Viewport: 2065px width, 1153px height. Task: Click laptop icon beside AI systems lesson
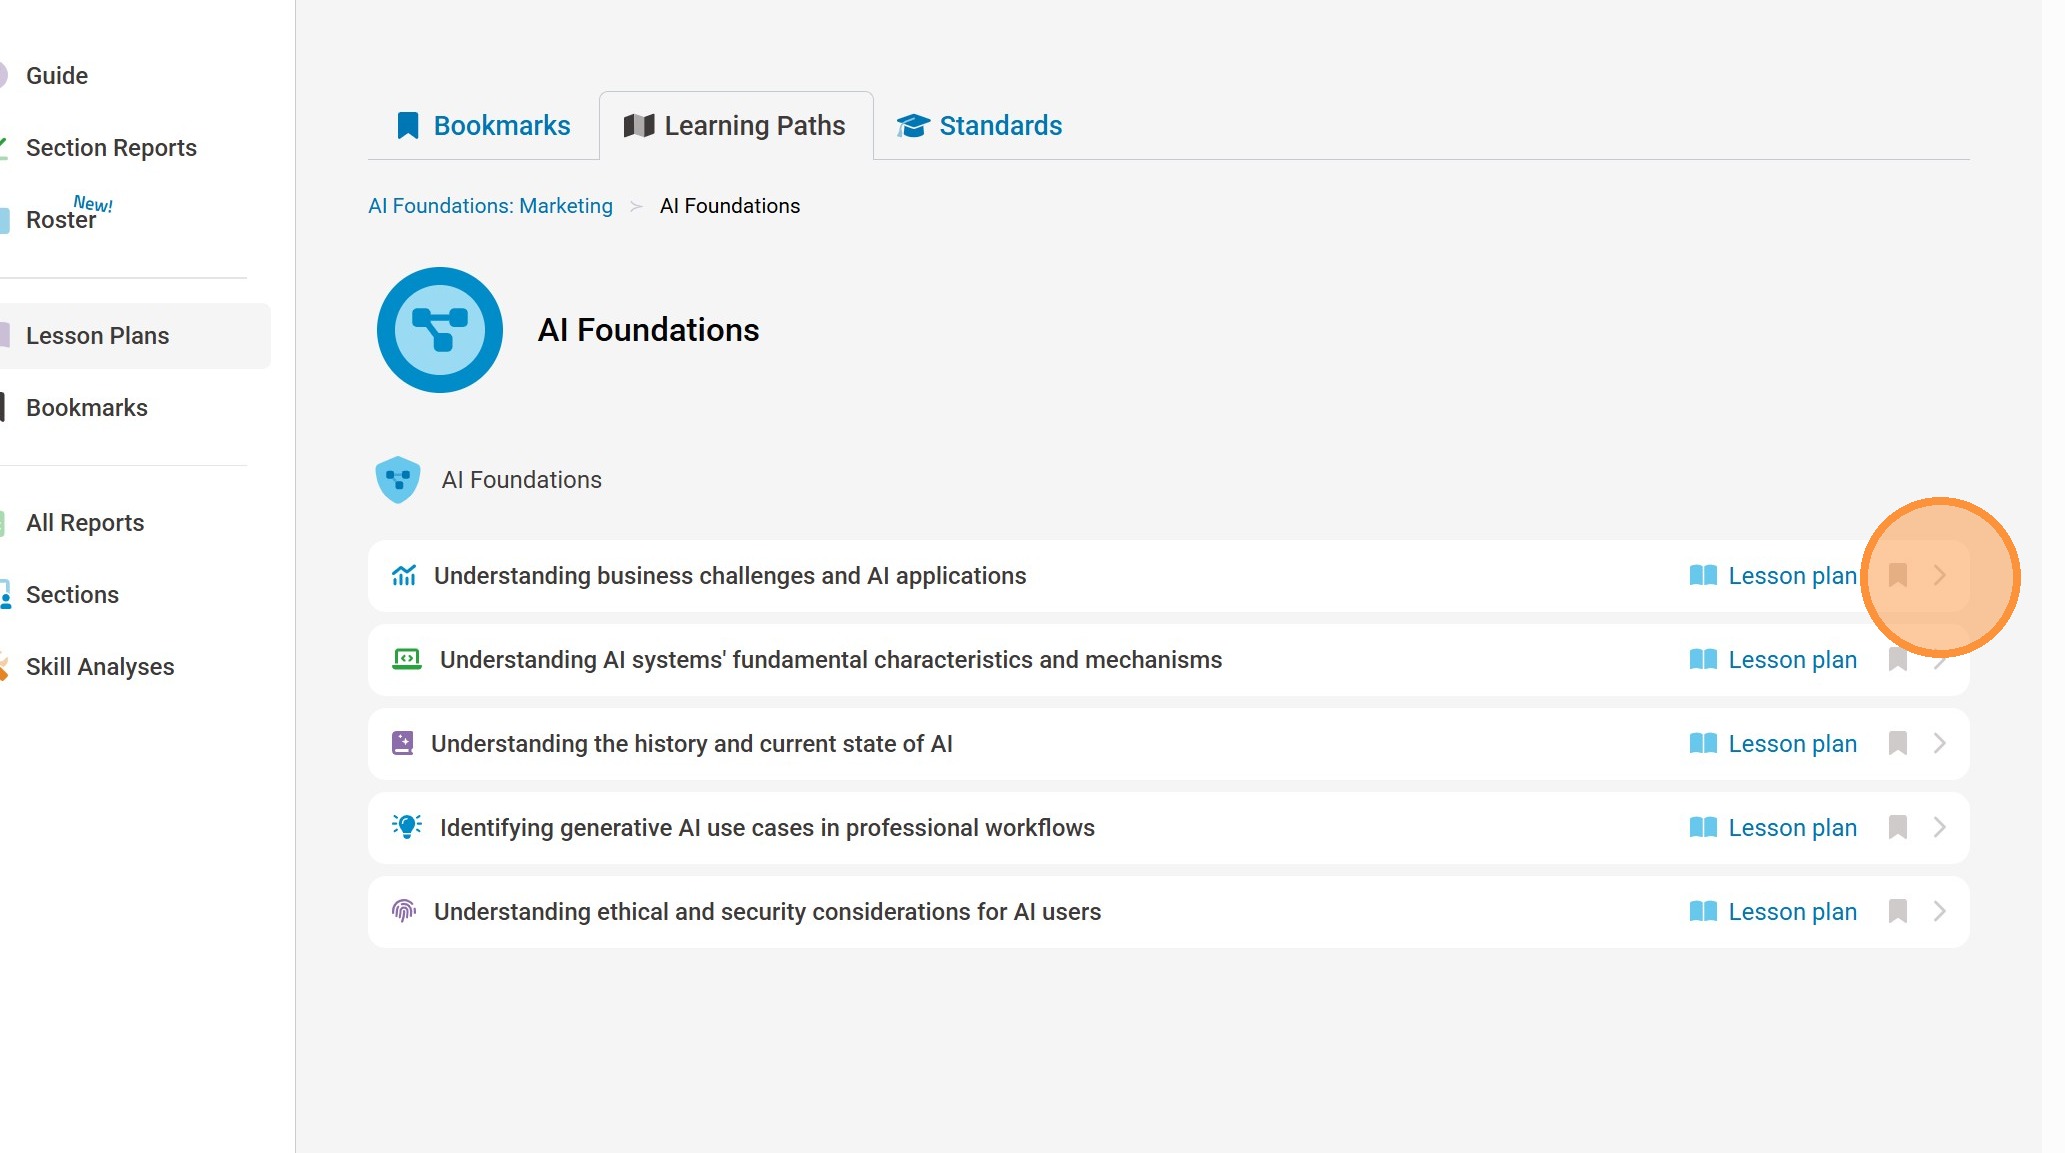click(406, 659)
